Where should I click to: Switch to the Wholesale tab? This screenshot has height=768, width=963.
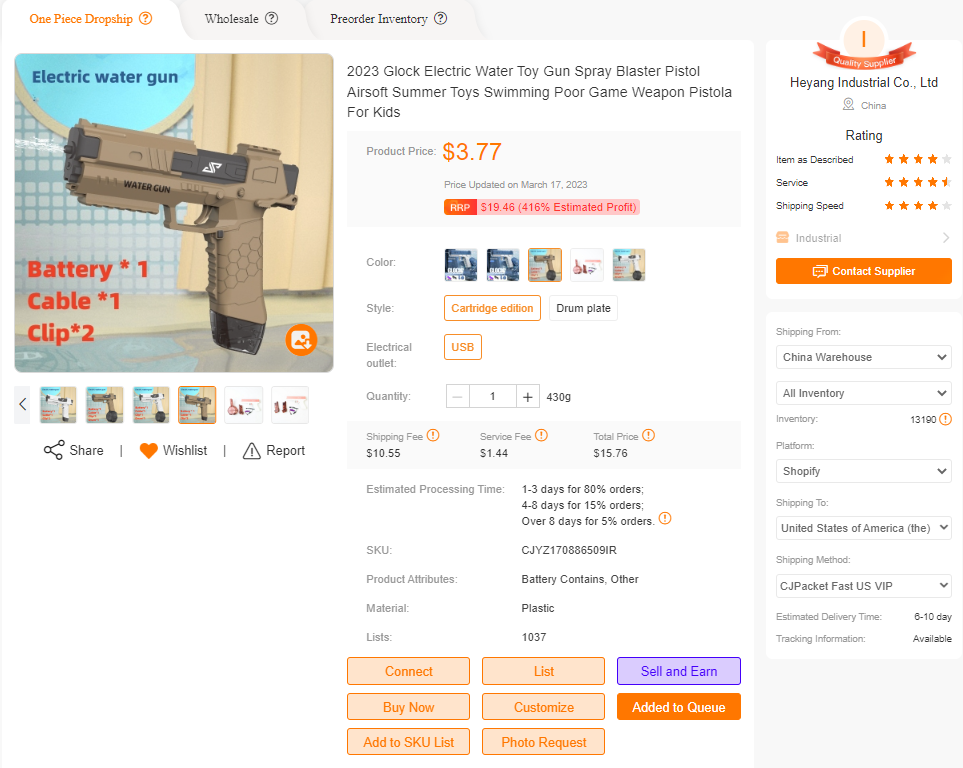tap(232, 19)
